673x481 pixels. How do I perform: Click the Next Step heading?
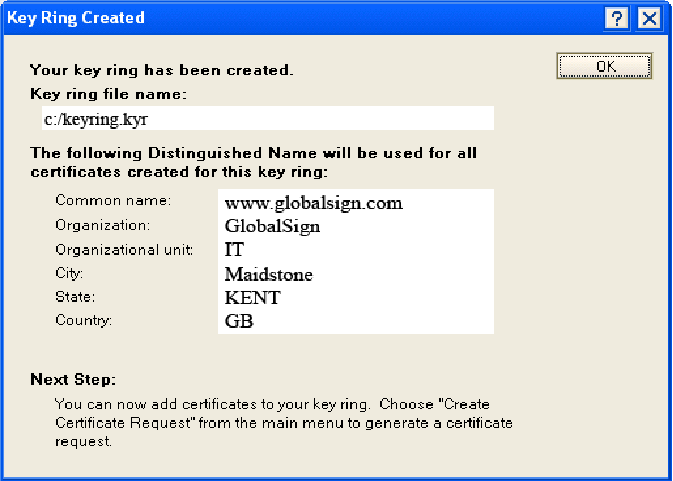tap(73, 379)
